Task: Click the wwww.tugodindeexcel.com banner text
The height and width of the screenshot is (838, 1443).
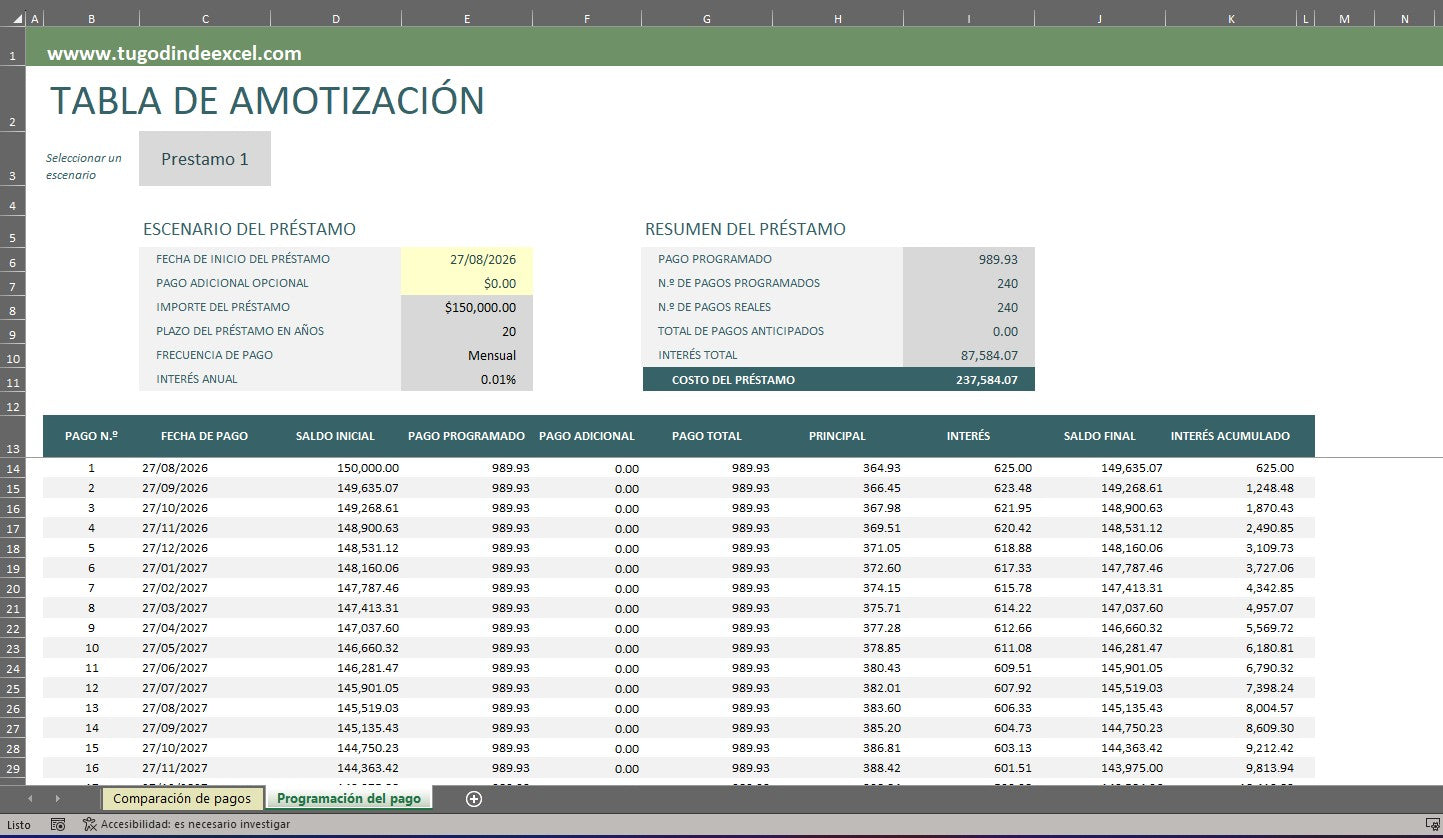Action: tap(174, 54)
